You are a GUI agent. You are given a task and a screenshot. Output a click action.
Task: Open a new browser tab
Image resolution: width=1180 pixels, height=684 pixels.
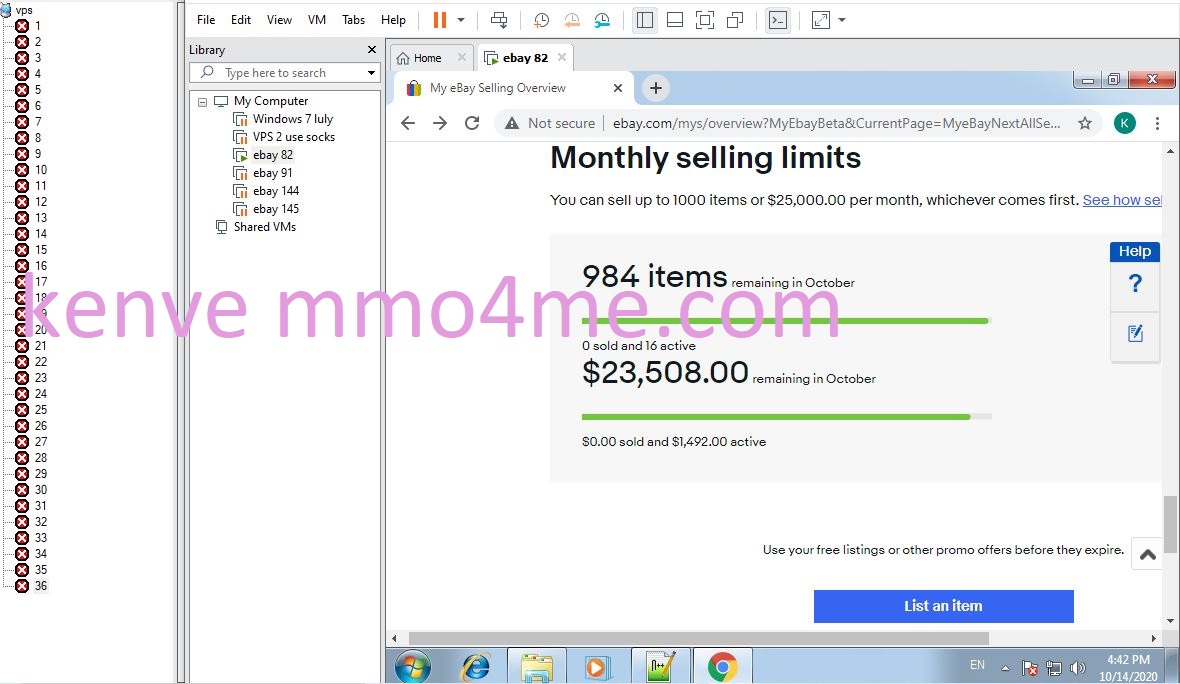coord(655,88)
